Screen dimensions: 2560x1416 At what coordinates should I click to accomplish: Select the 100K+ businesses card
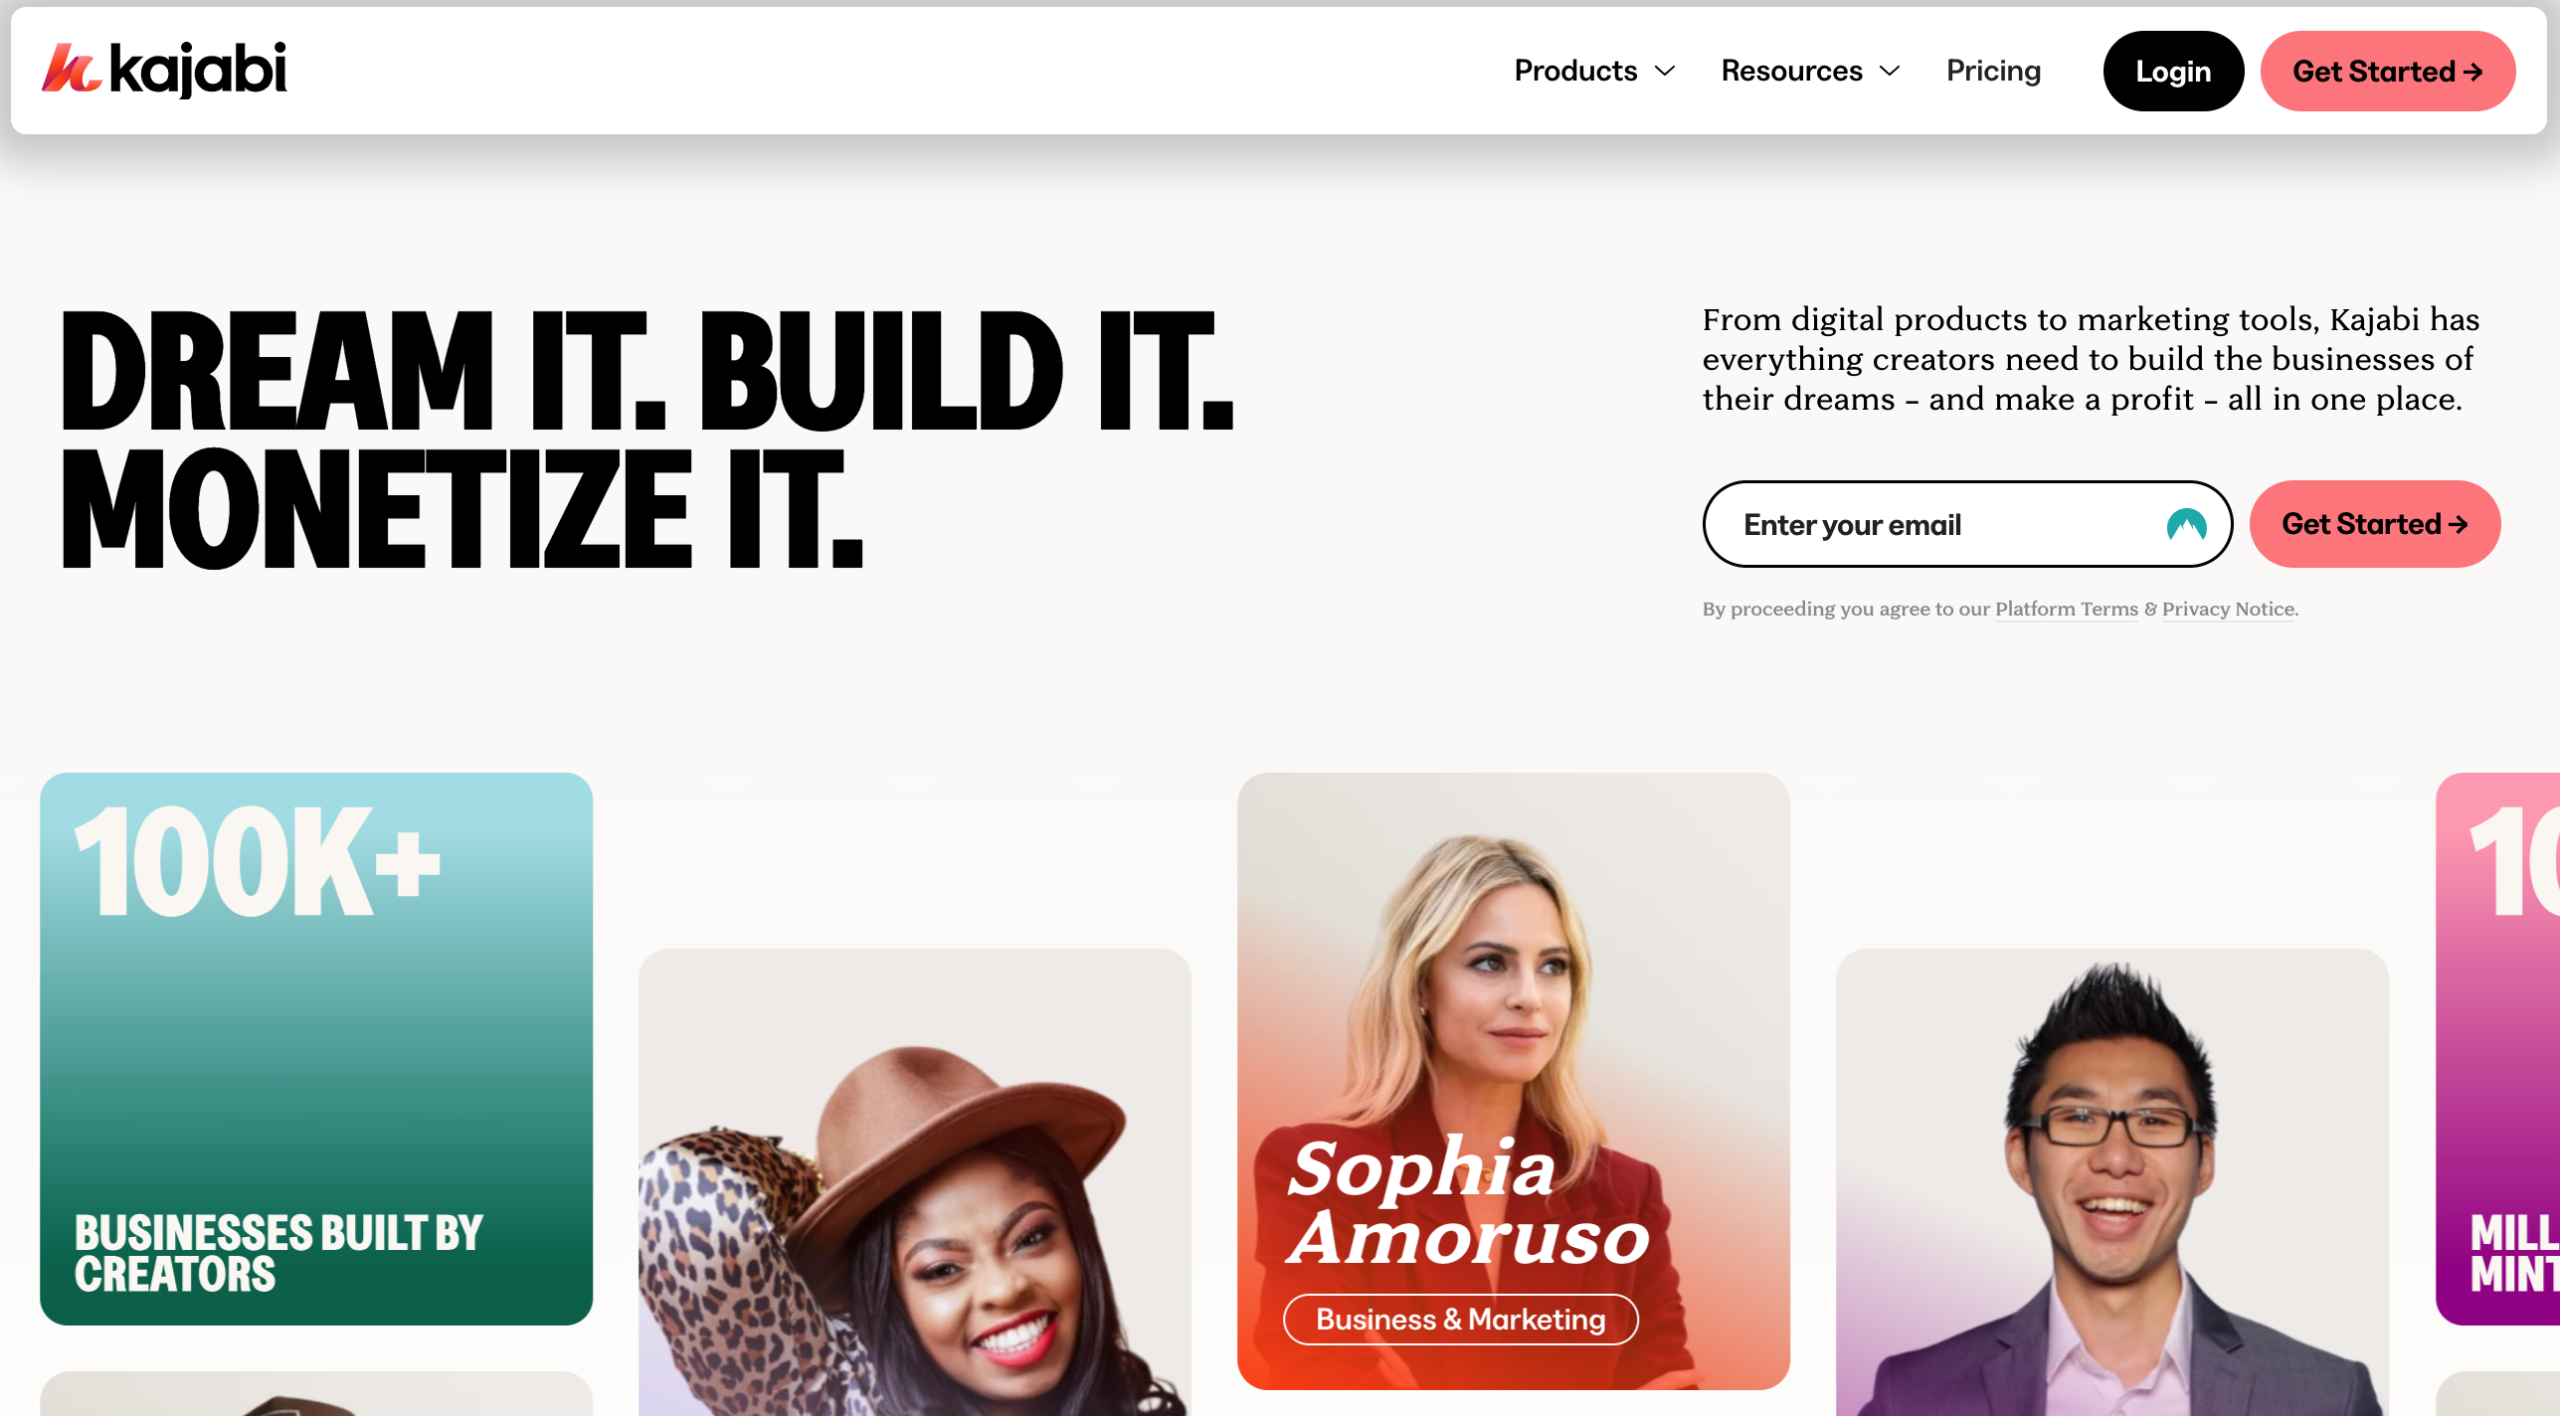[316, 1049]
